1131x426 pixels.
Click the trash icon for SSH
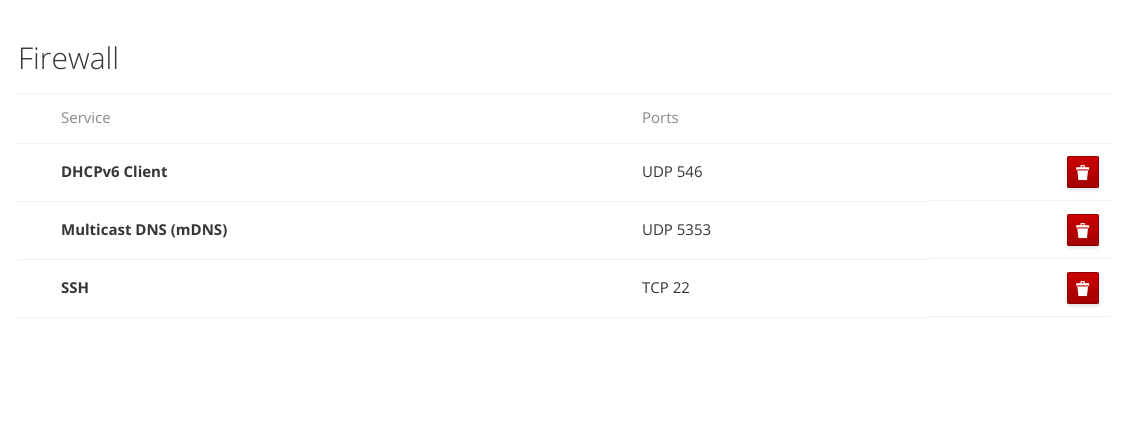[1082, 288]
